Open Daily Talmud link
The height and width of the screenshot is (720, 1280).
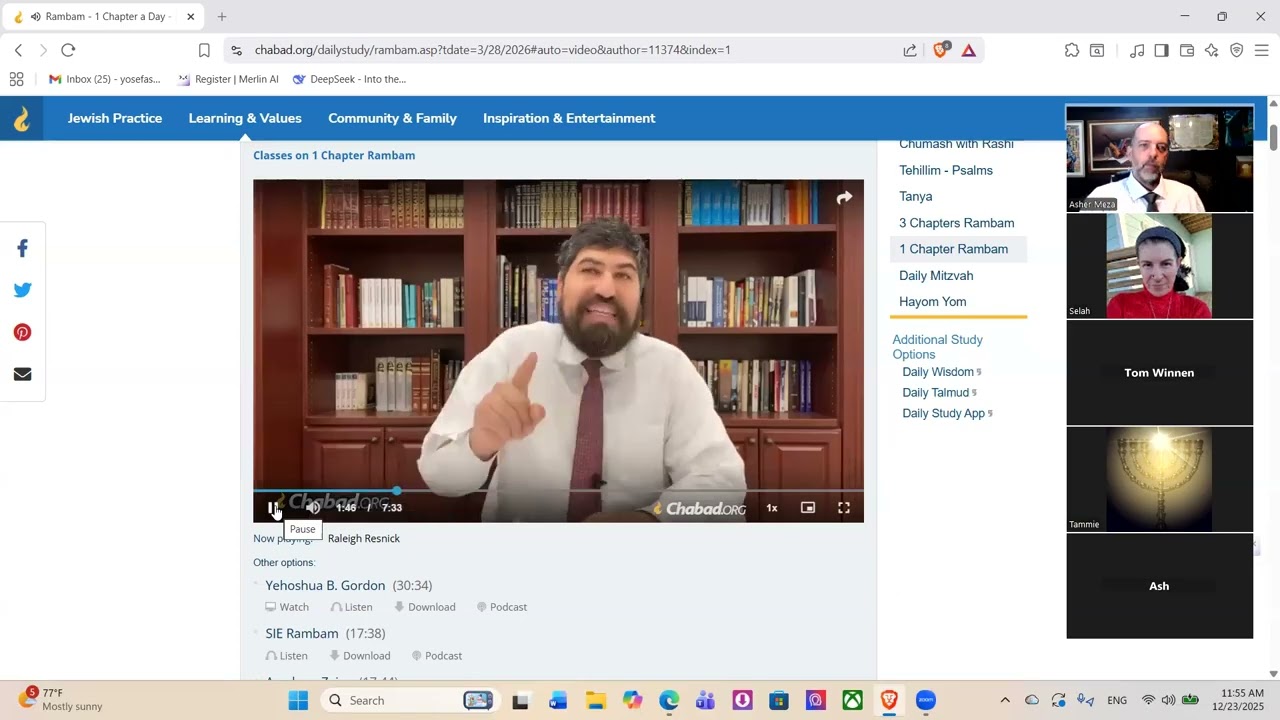pos(936,393)
